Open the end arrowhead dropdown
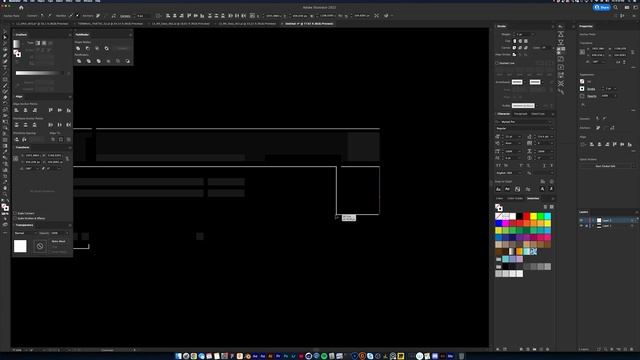This screenshot has width=640, height=360. (x=537, y=82)
